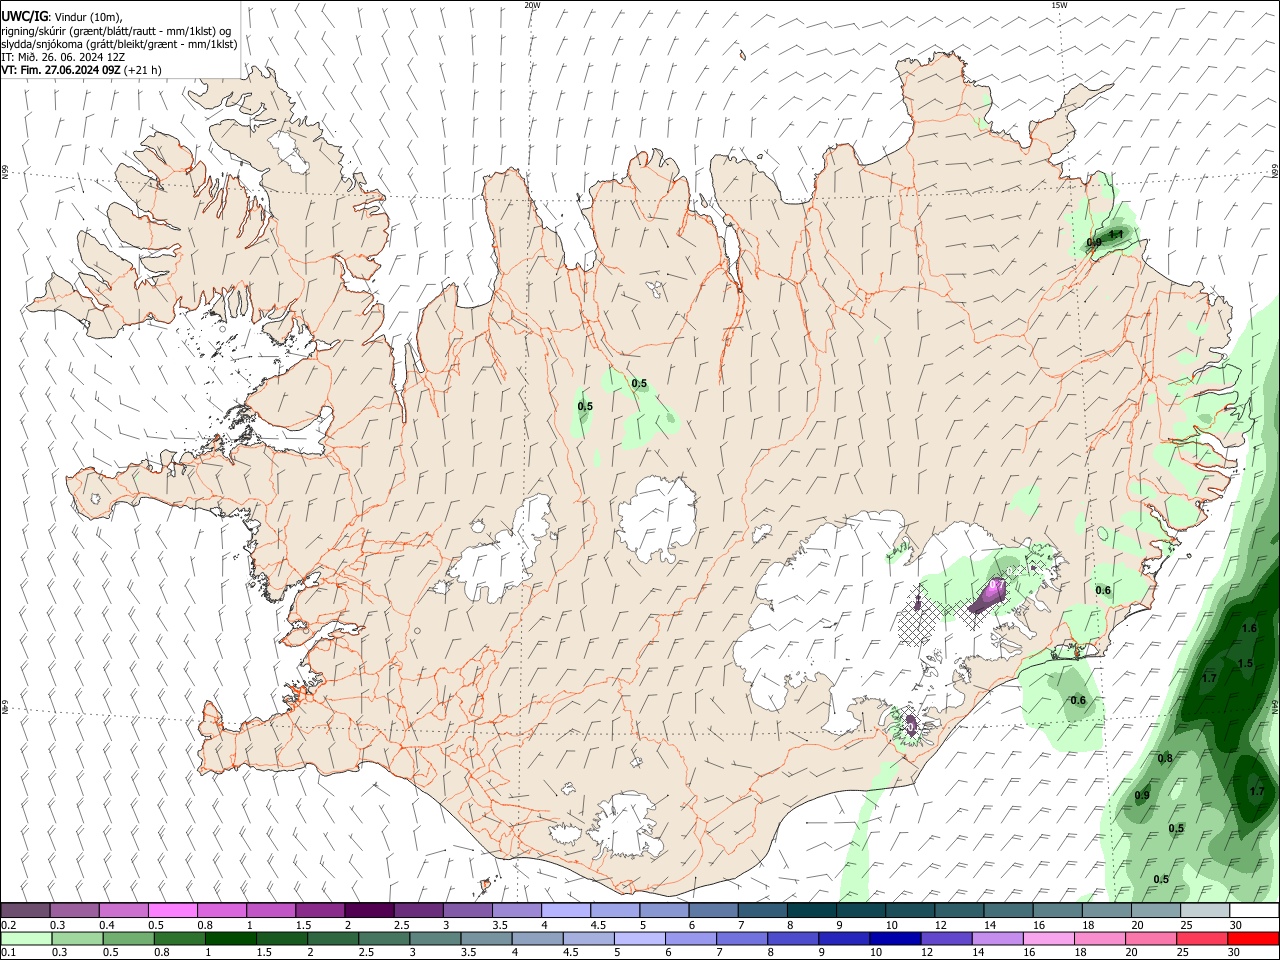Click the "64N" latitude label on right edge
Screen dimensions: 1280x960
1275,707
